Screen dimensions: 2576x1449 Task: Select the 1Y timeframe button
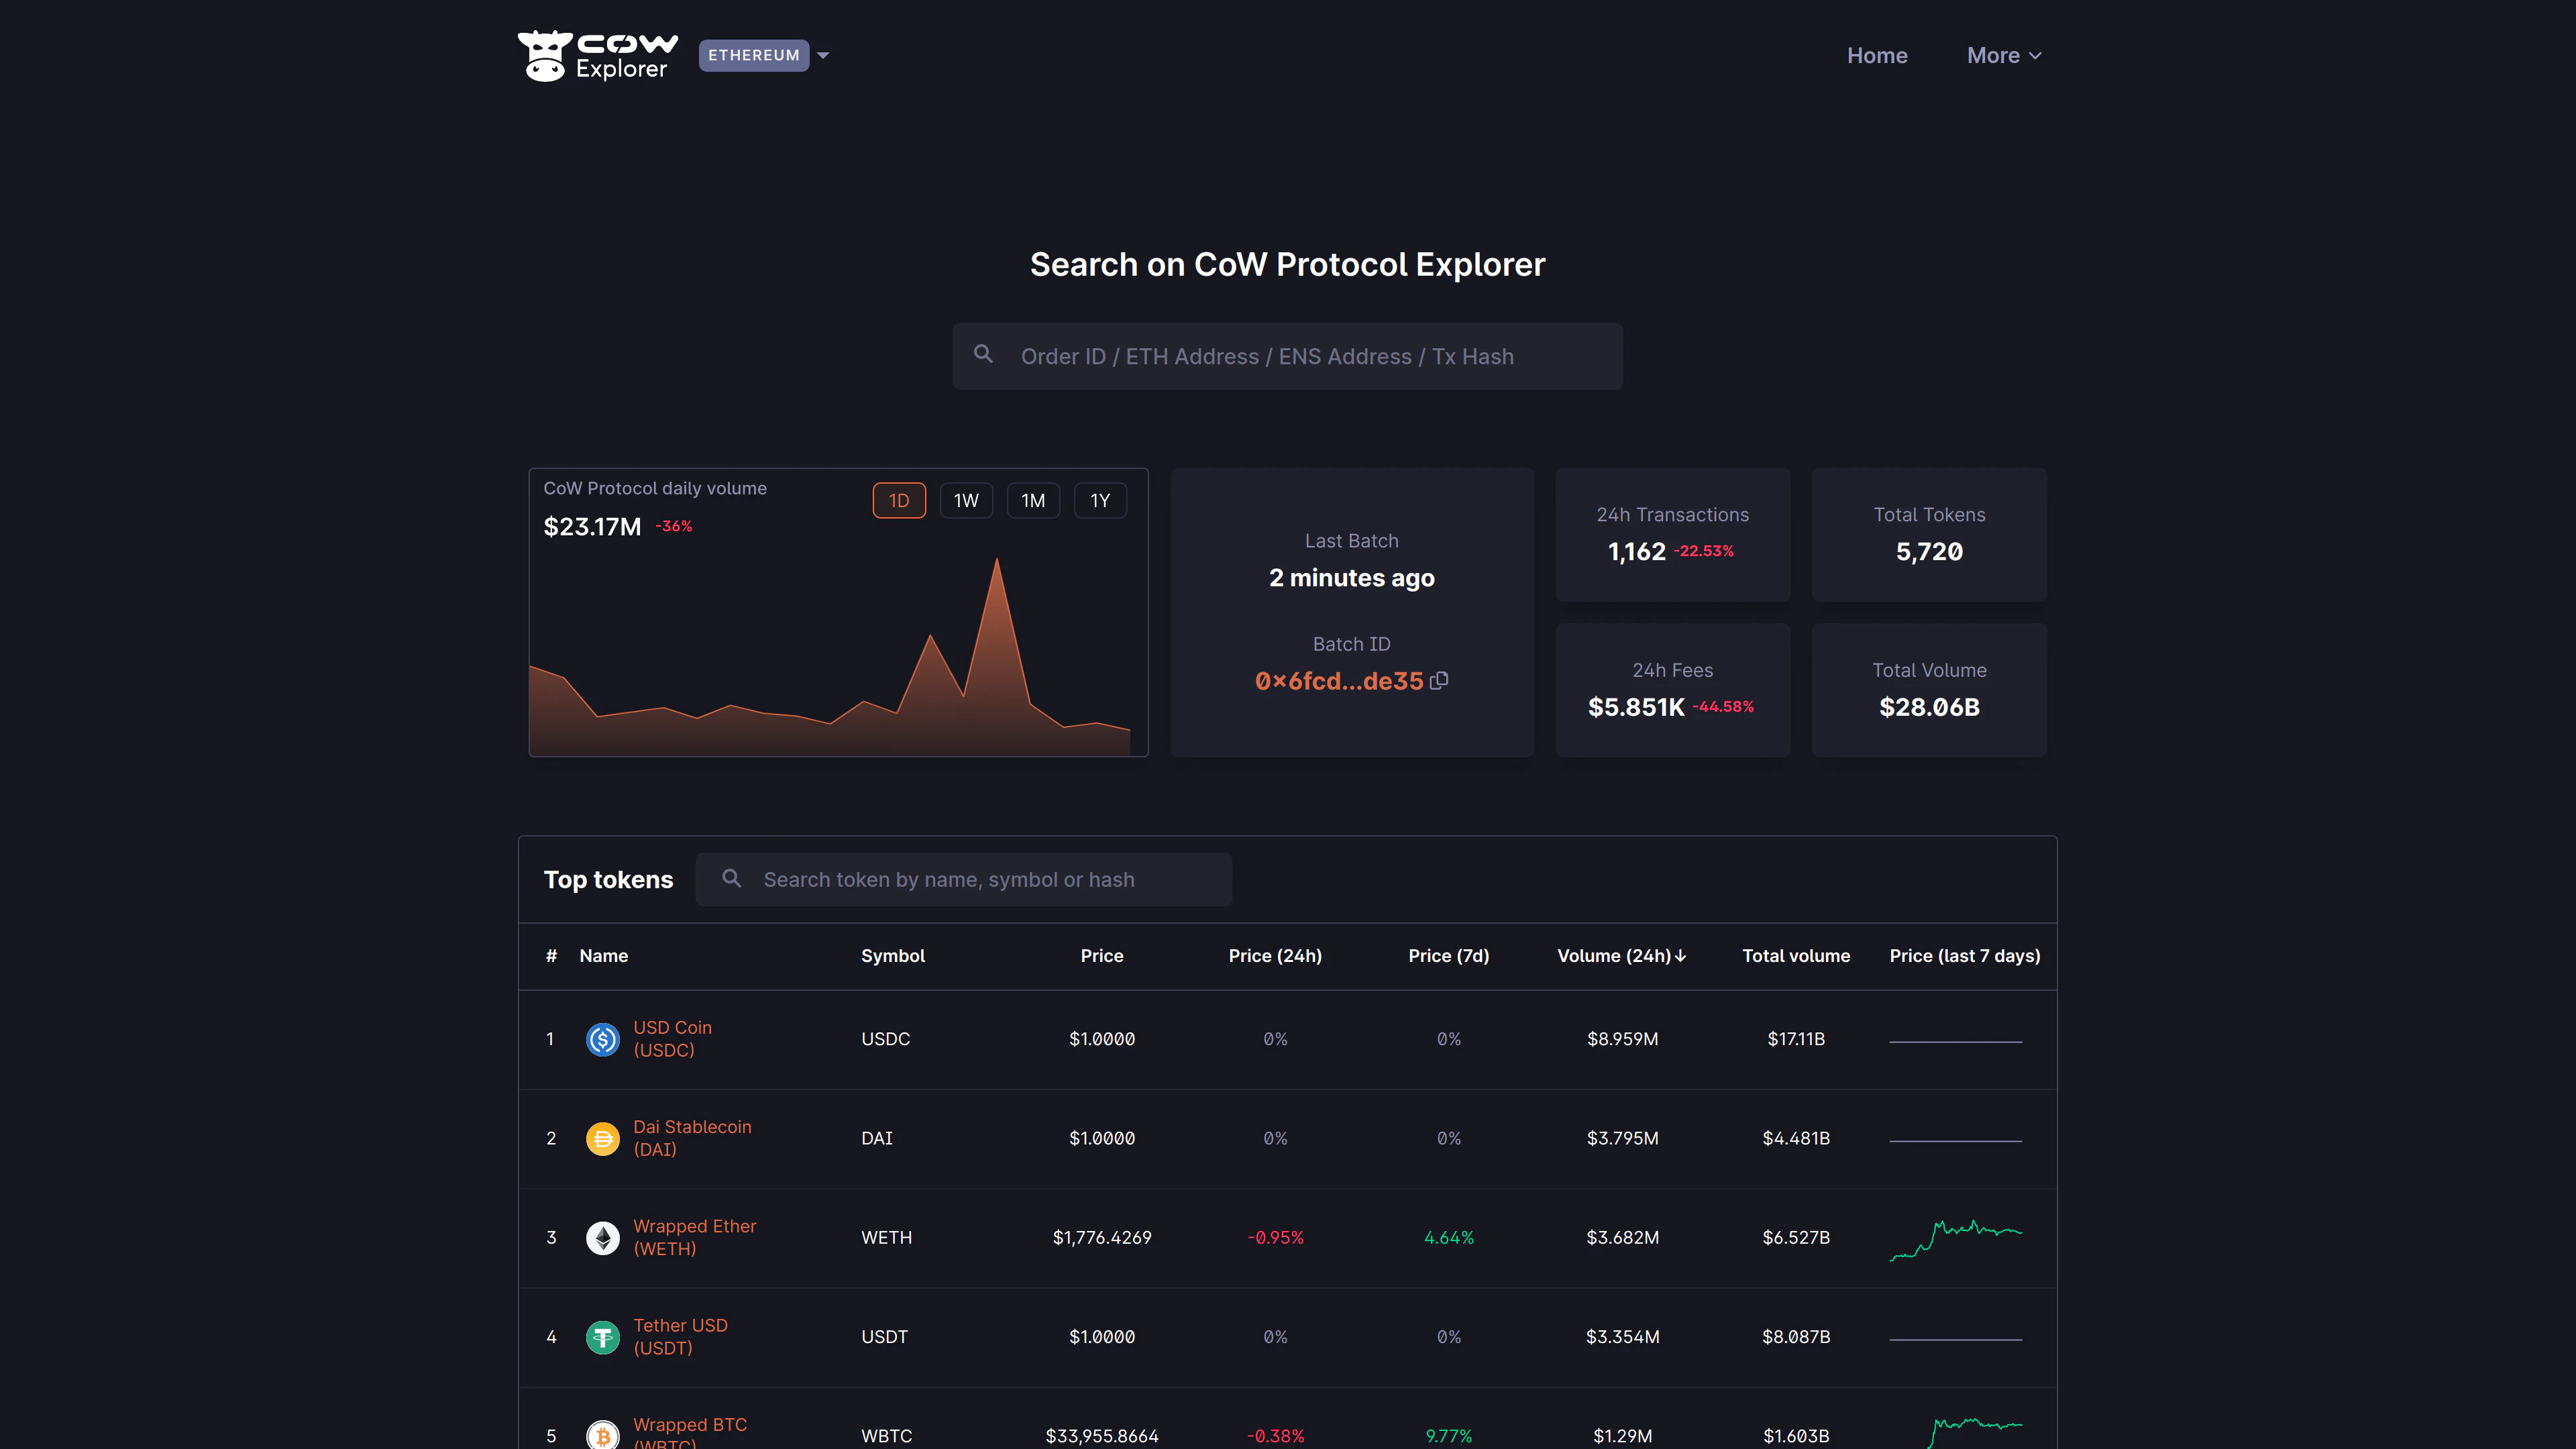[1100, 500]
